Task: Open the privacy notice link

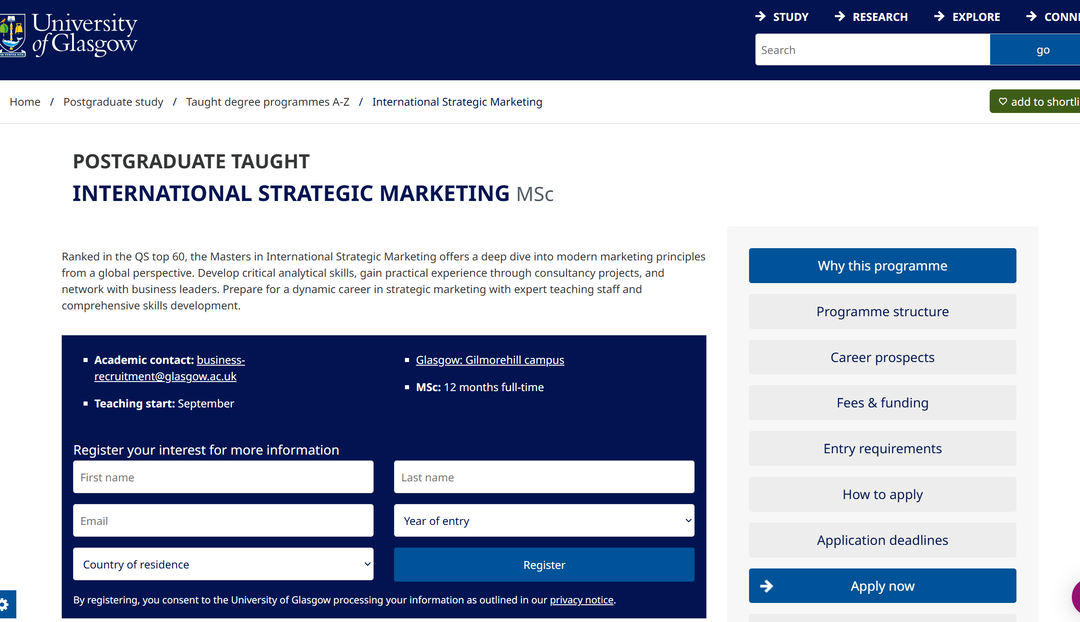Action: [x=581, y=600]
